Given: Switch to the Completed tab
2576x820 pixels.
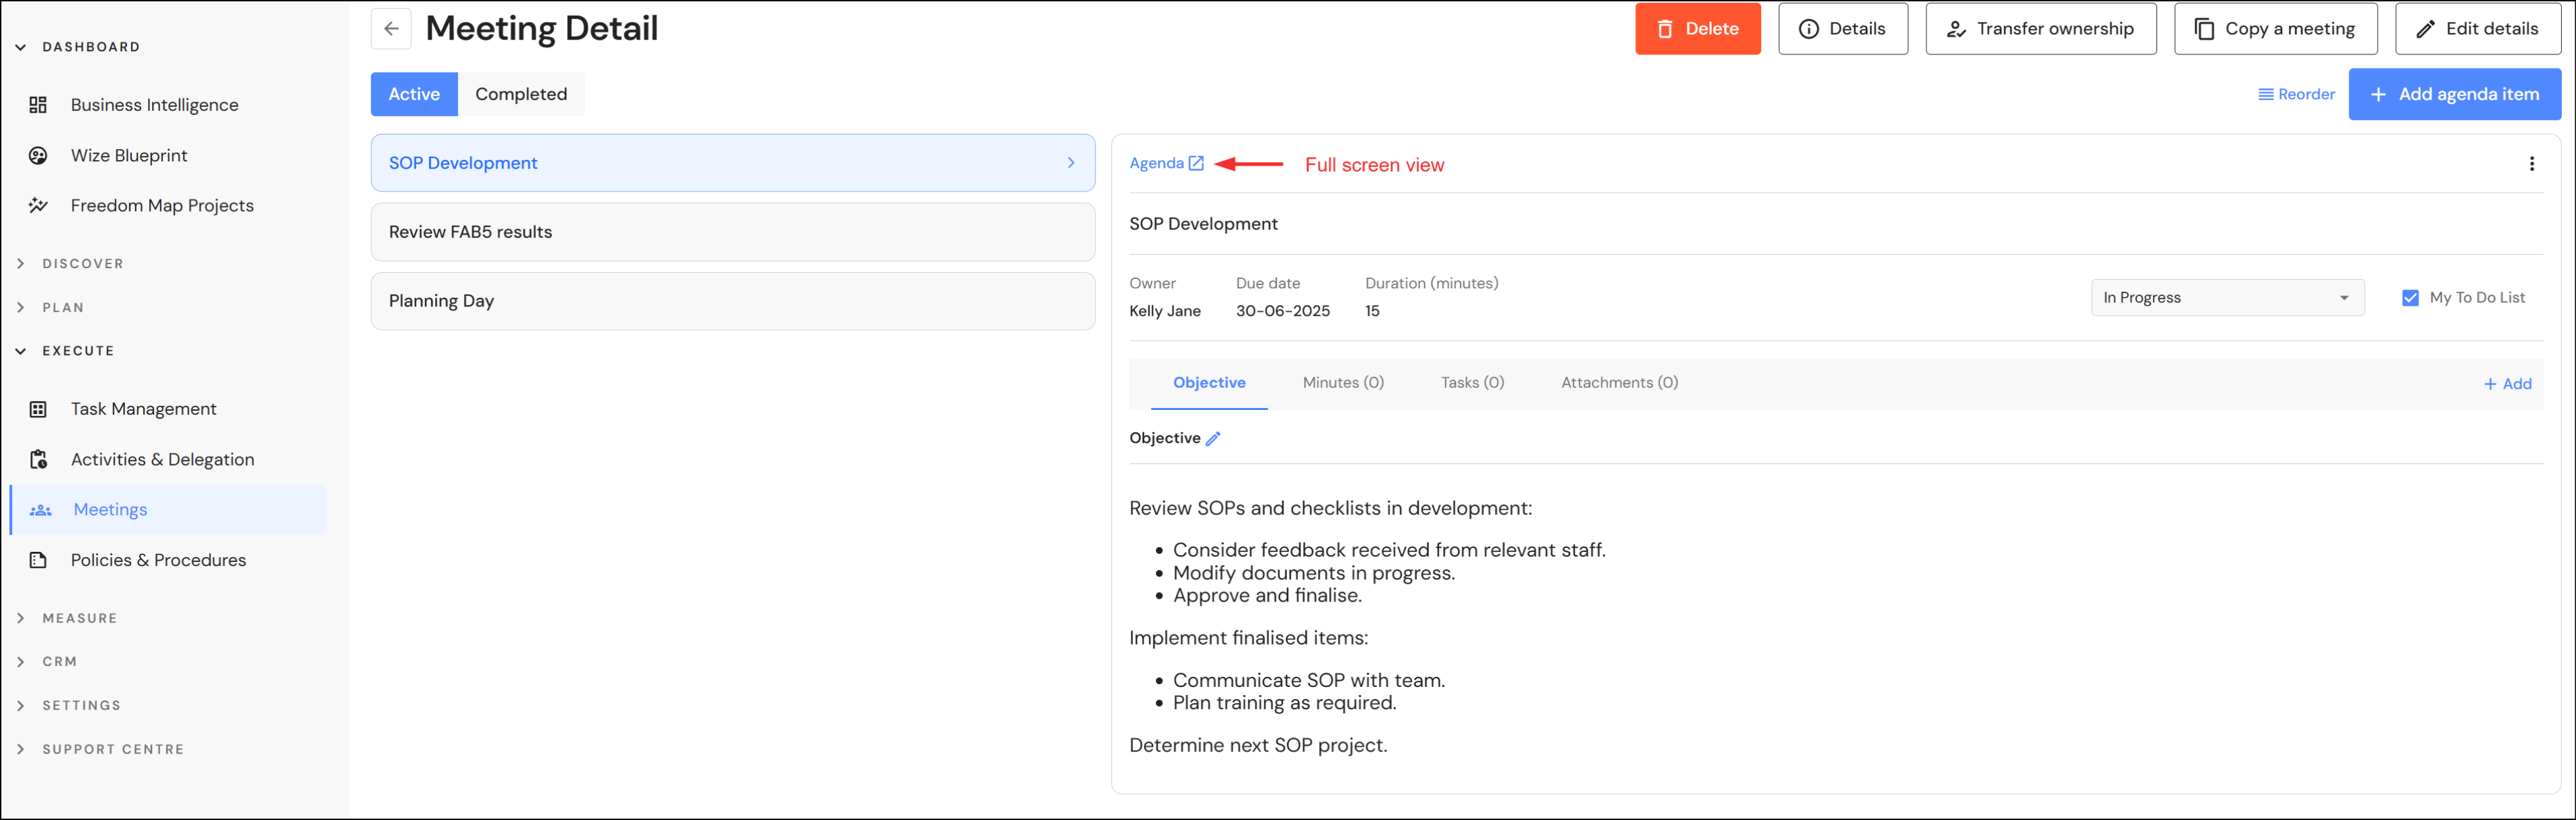Looking at the screenshot, I should point(520,94).
